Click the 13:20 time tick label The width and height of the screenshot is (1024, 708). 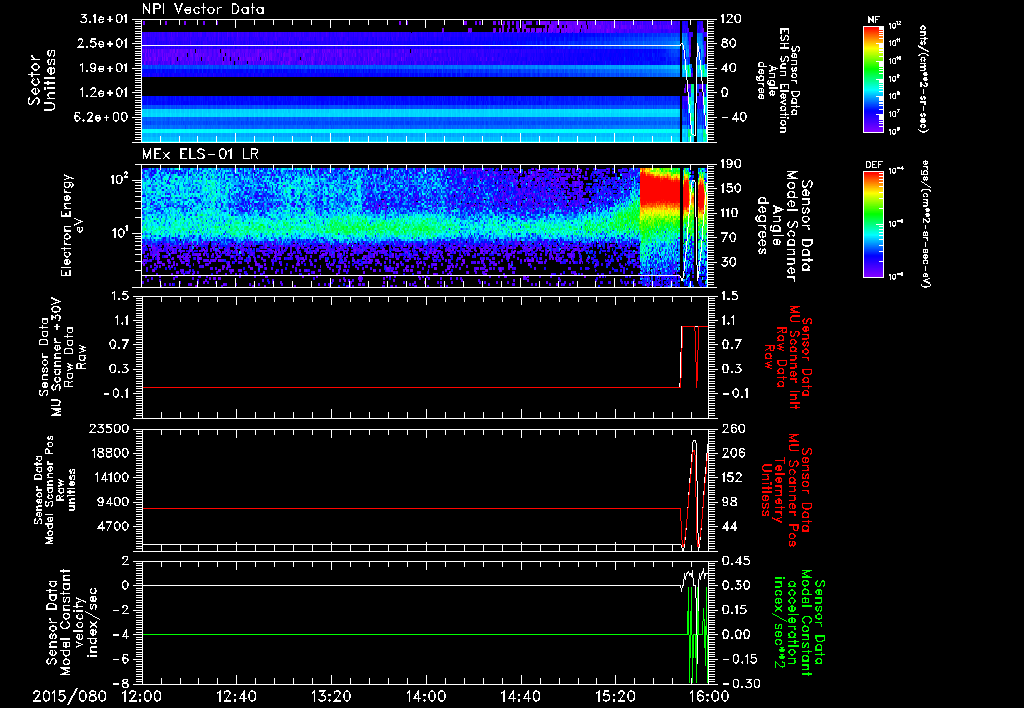click(x=331, y=696)
